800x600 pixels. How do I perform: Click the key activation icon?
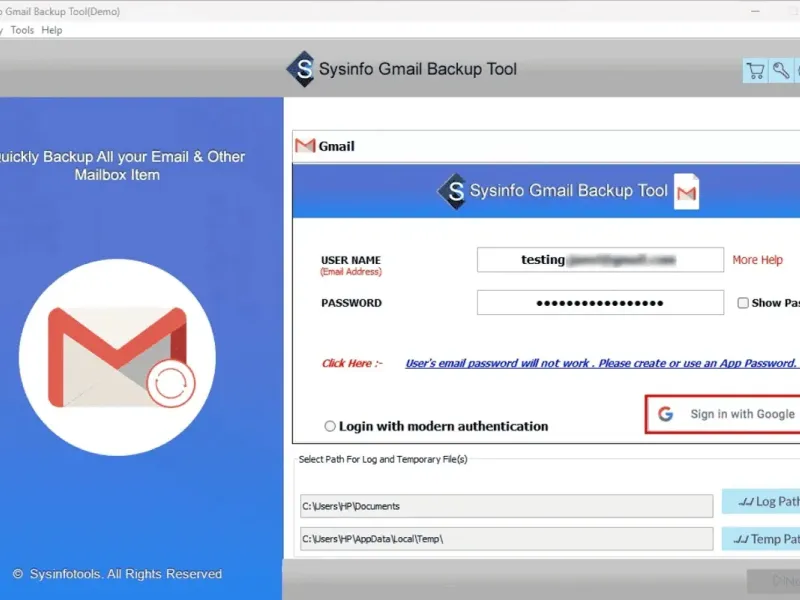click(x=781, y=70)
